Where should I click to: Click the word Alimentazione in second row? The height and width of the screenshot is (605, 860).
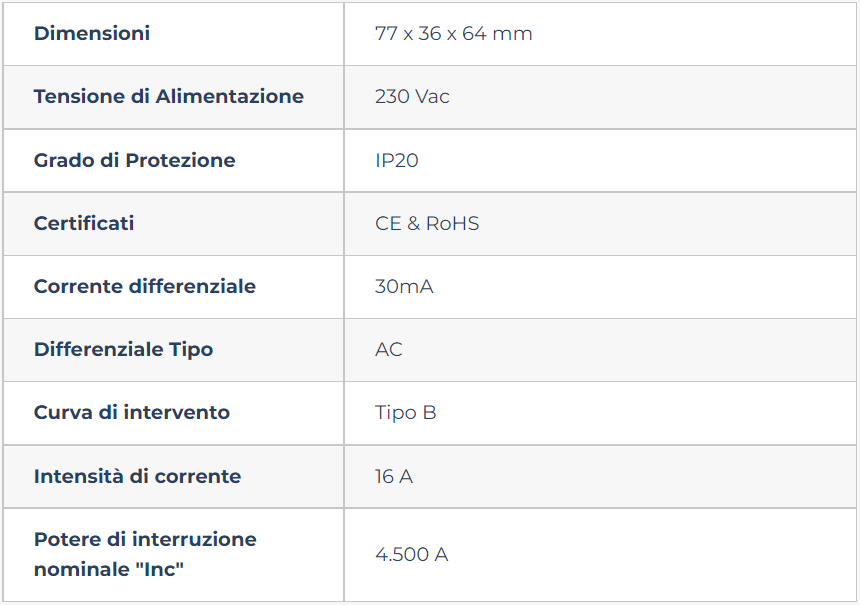[230, 97]
